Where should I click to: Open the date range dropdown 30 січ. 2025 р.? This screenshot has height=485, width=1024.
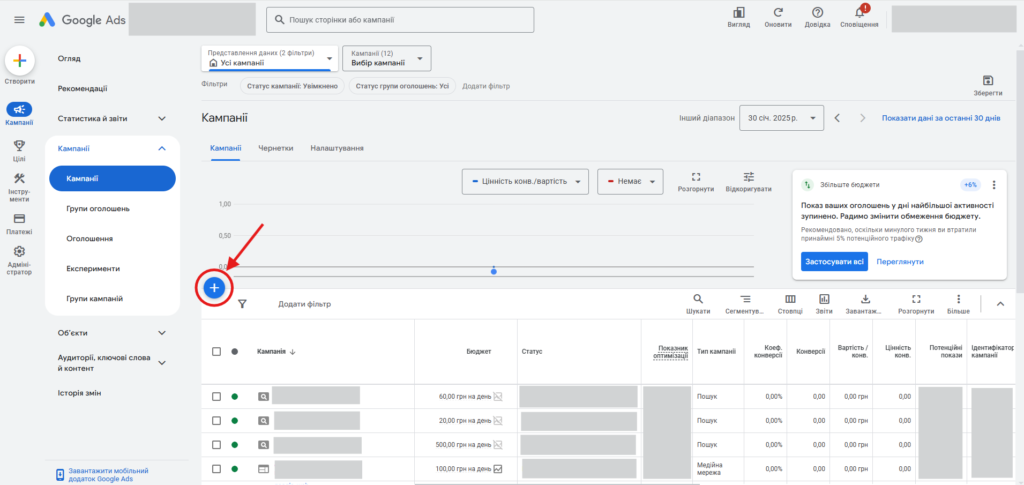click(x=780, y=118)
